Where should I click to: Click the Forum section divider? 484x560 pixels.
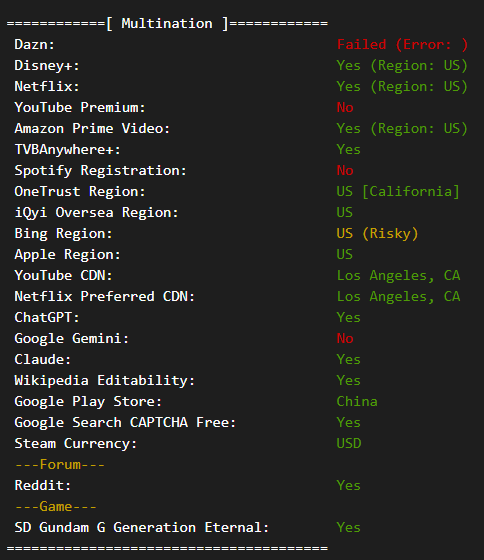point(60,465)
